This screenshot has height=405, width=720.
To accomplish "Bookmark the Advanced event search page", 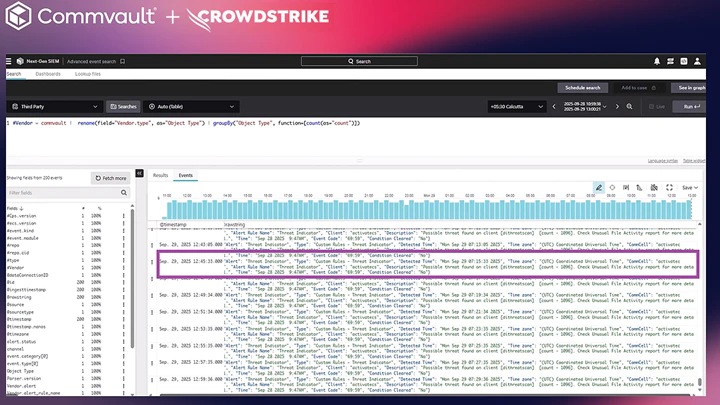I will click(123, 61).
